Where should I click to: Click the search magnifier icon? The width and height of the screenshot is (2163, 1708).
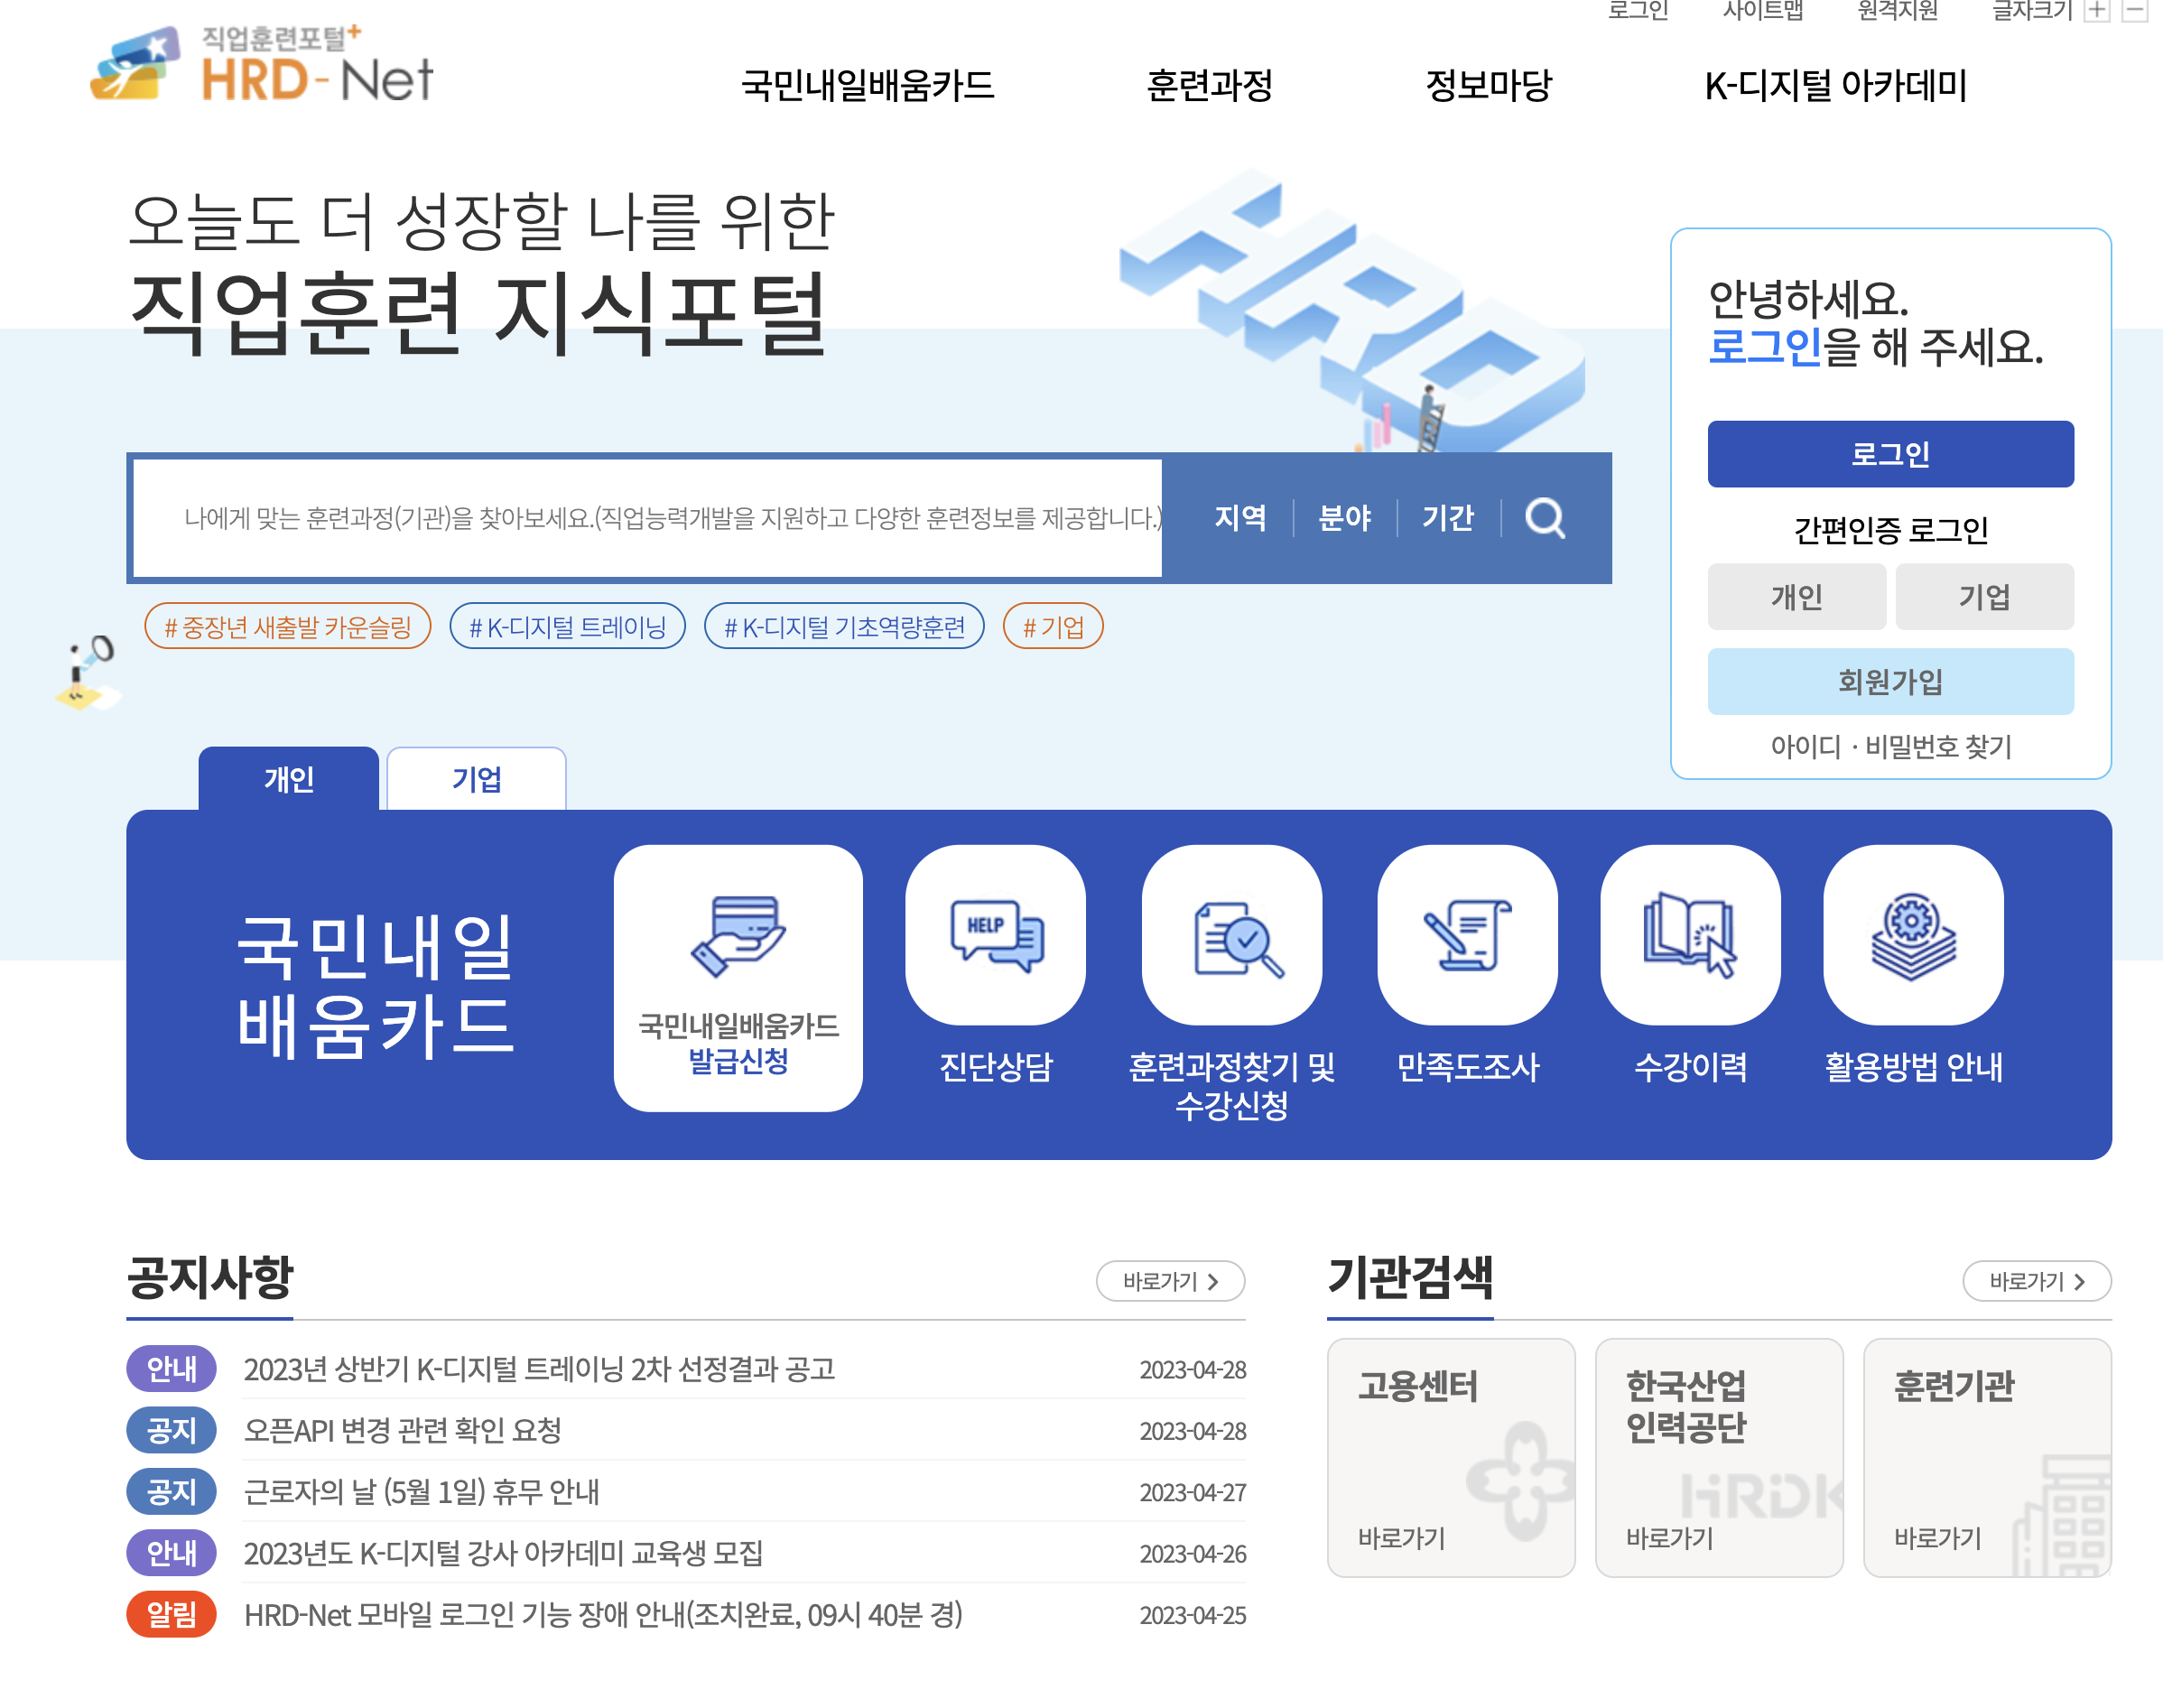[1545, 518]
